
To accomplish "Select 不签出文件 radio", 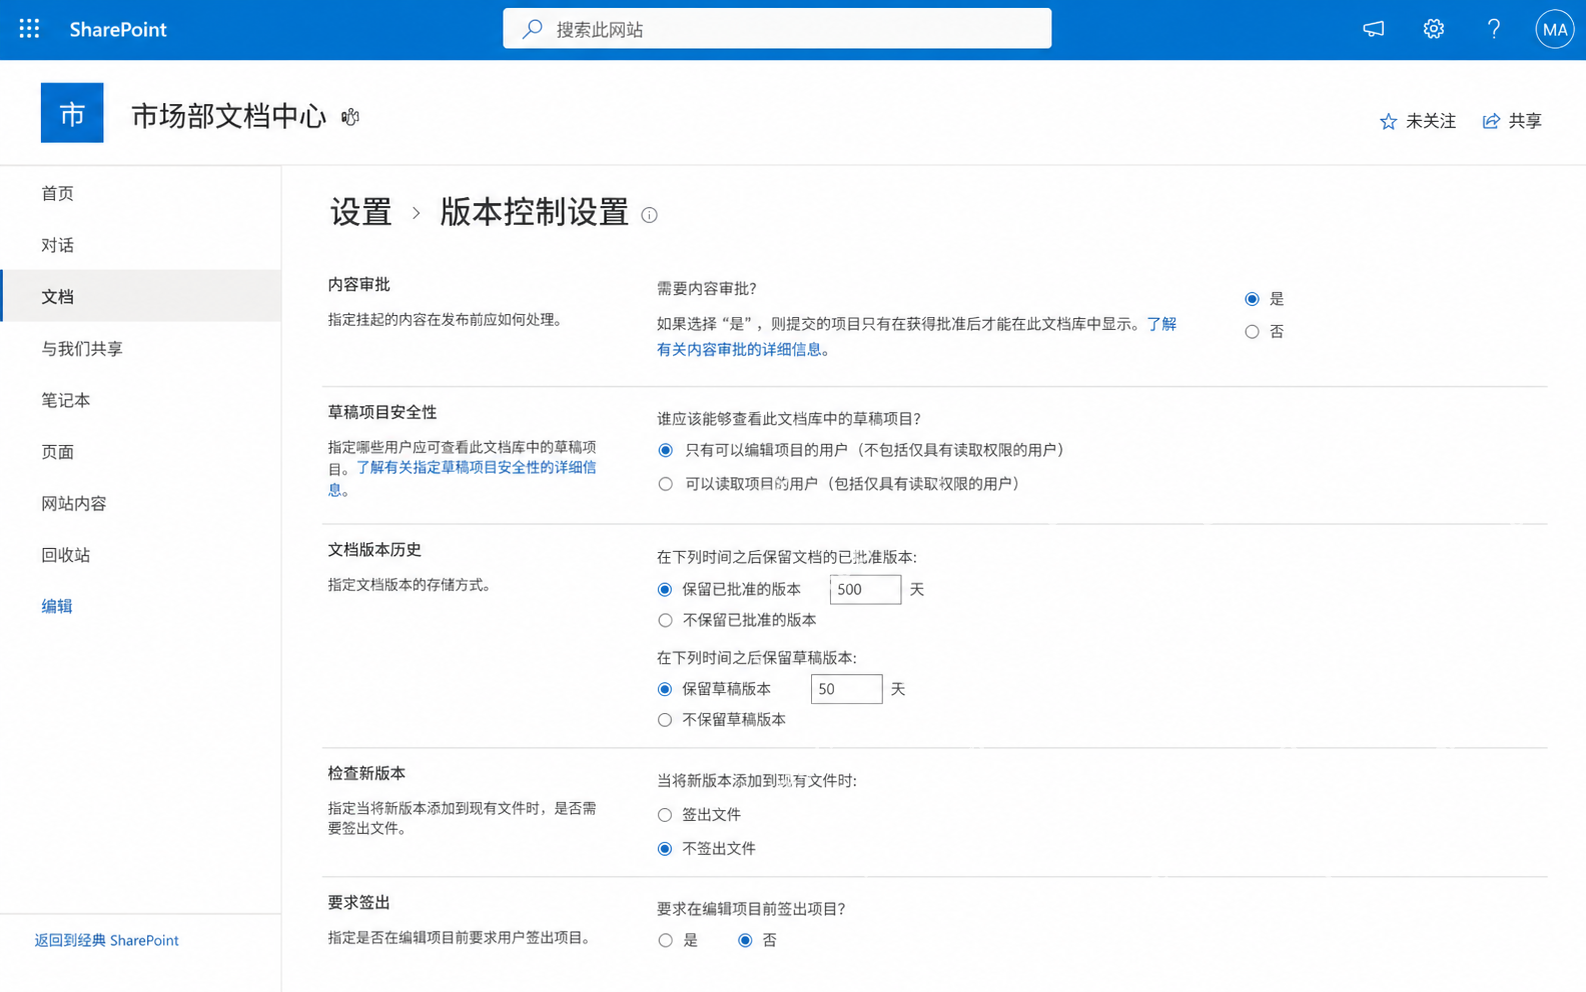I will pyautogui.click(x=665, y=849).
